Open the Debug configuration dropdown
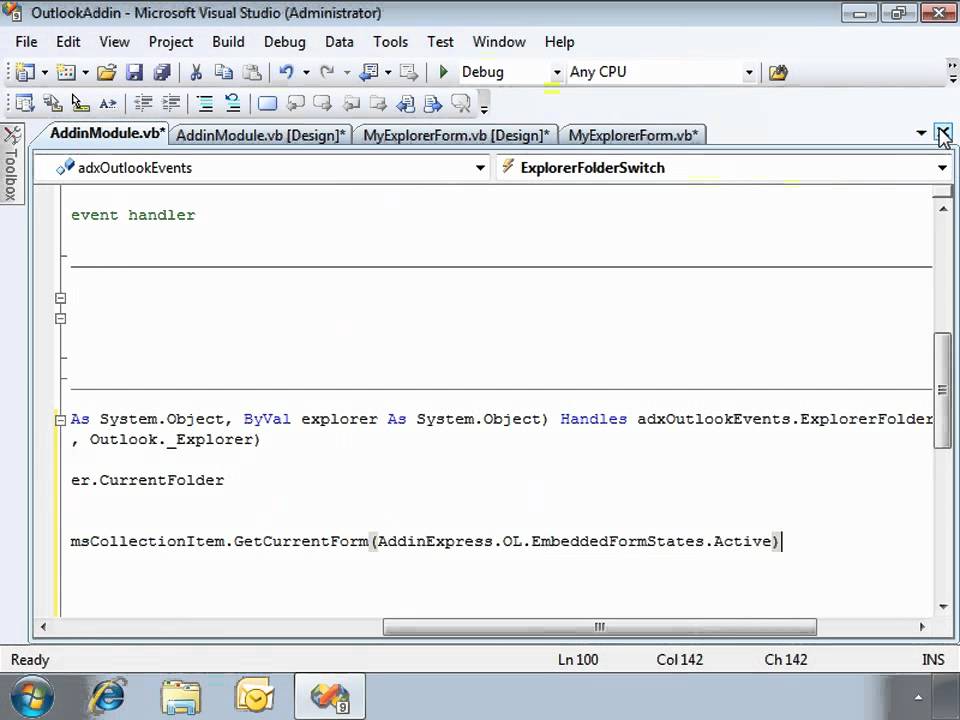Screen dimensions: 960x720 click(556, 72)
